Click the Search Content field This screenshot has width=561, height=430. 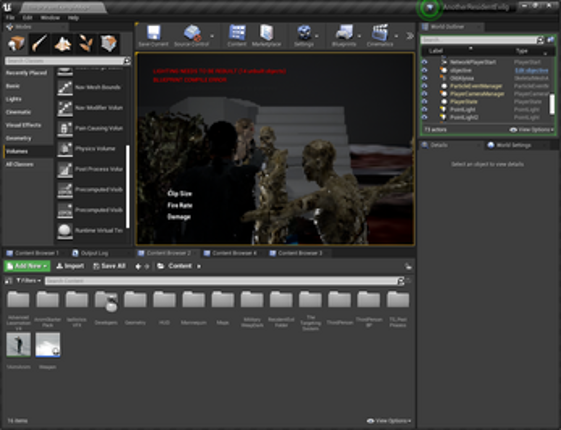(222, 281)
